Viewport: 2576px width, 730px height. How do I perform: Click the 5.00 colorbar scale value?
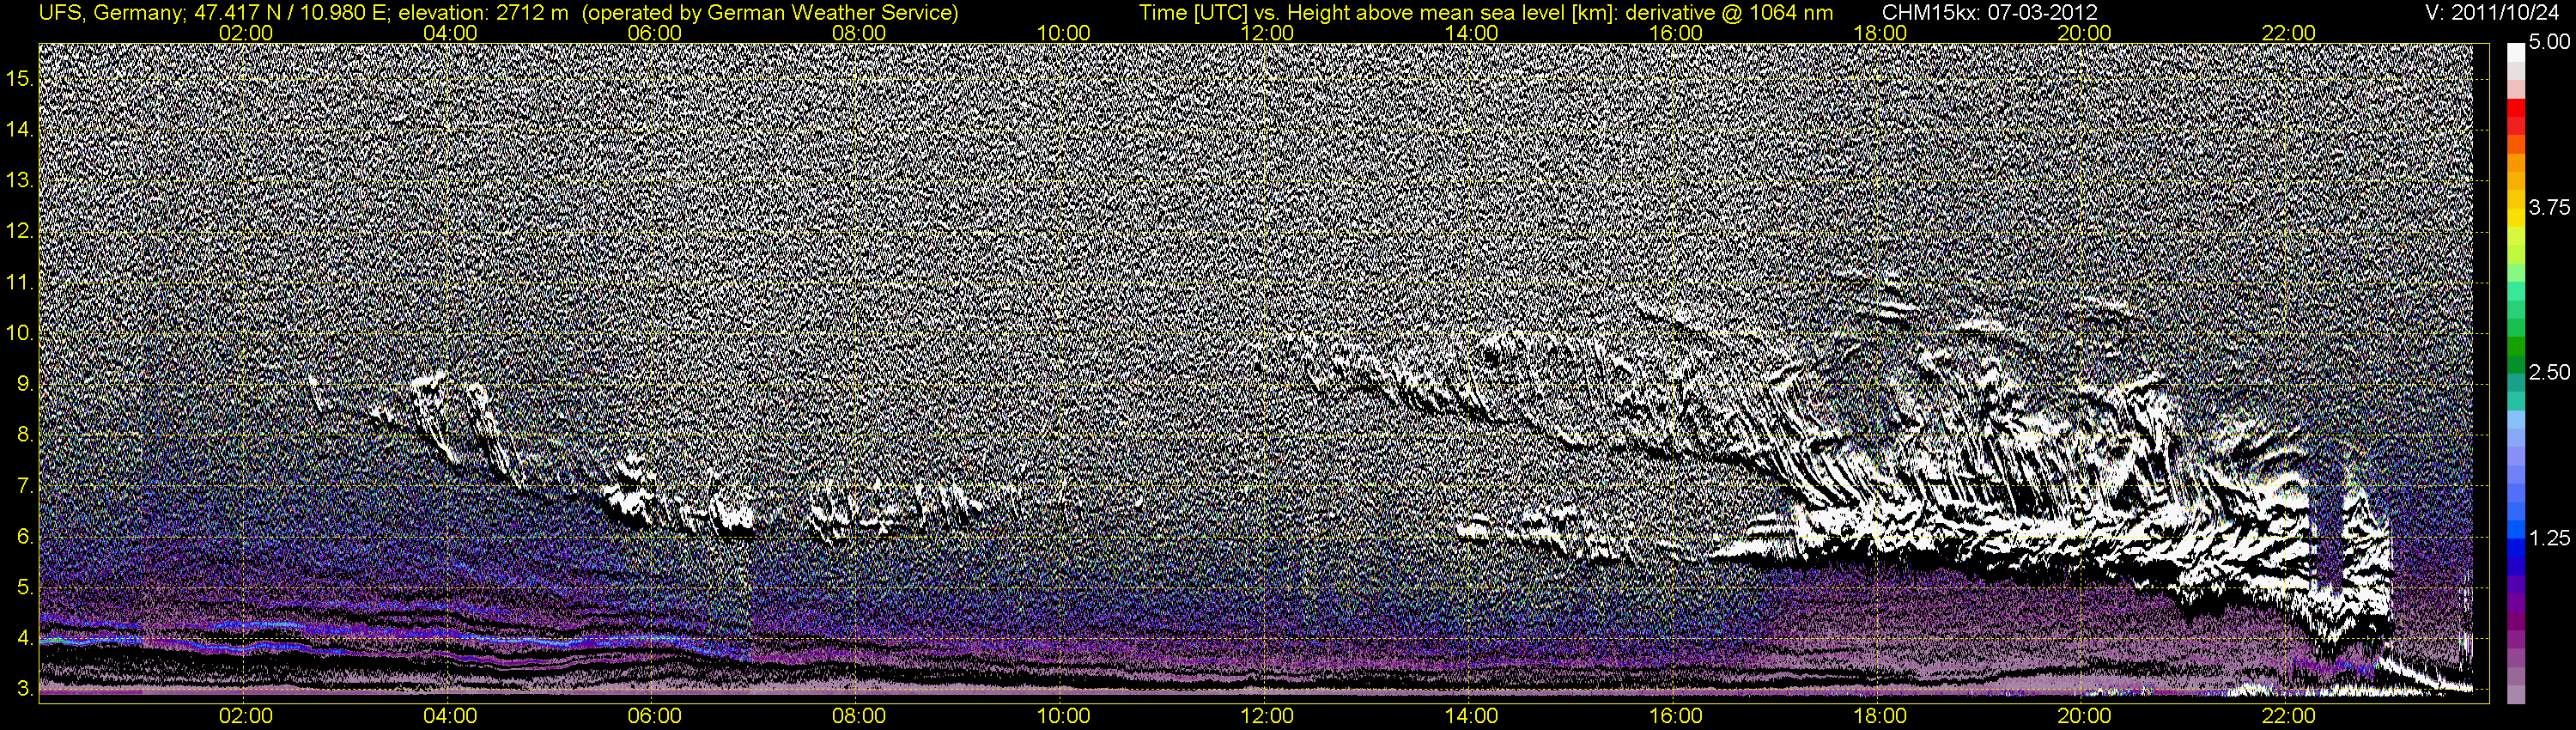point(2549,43)
